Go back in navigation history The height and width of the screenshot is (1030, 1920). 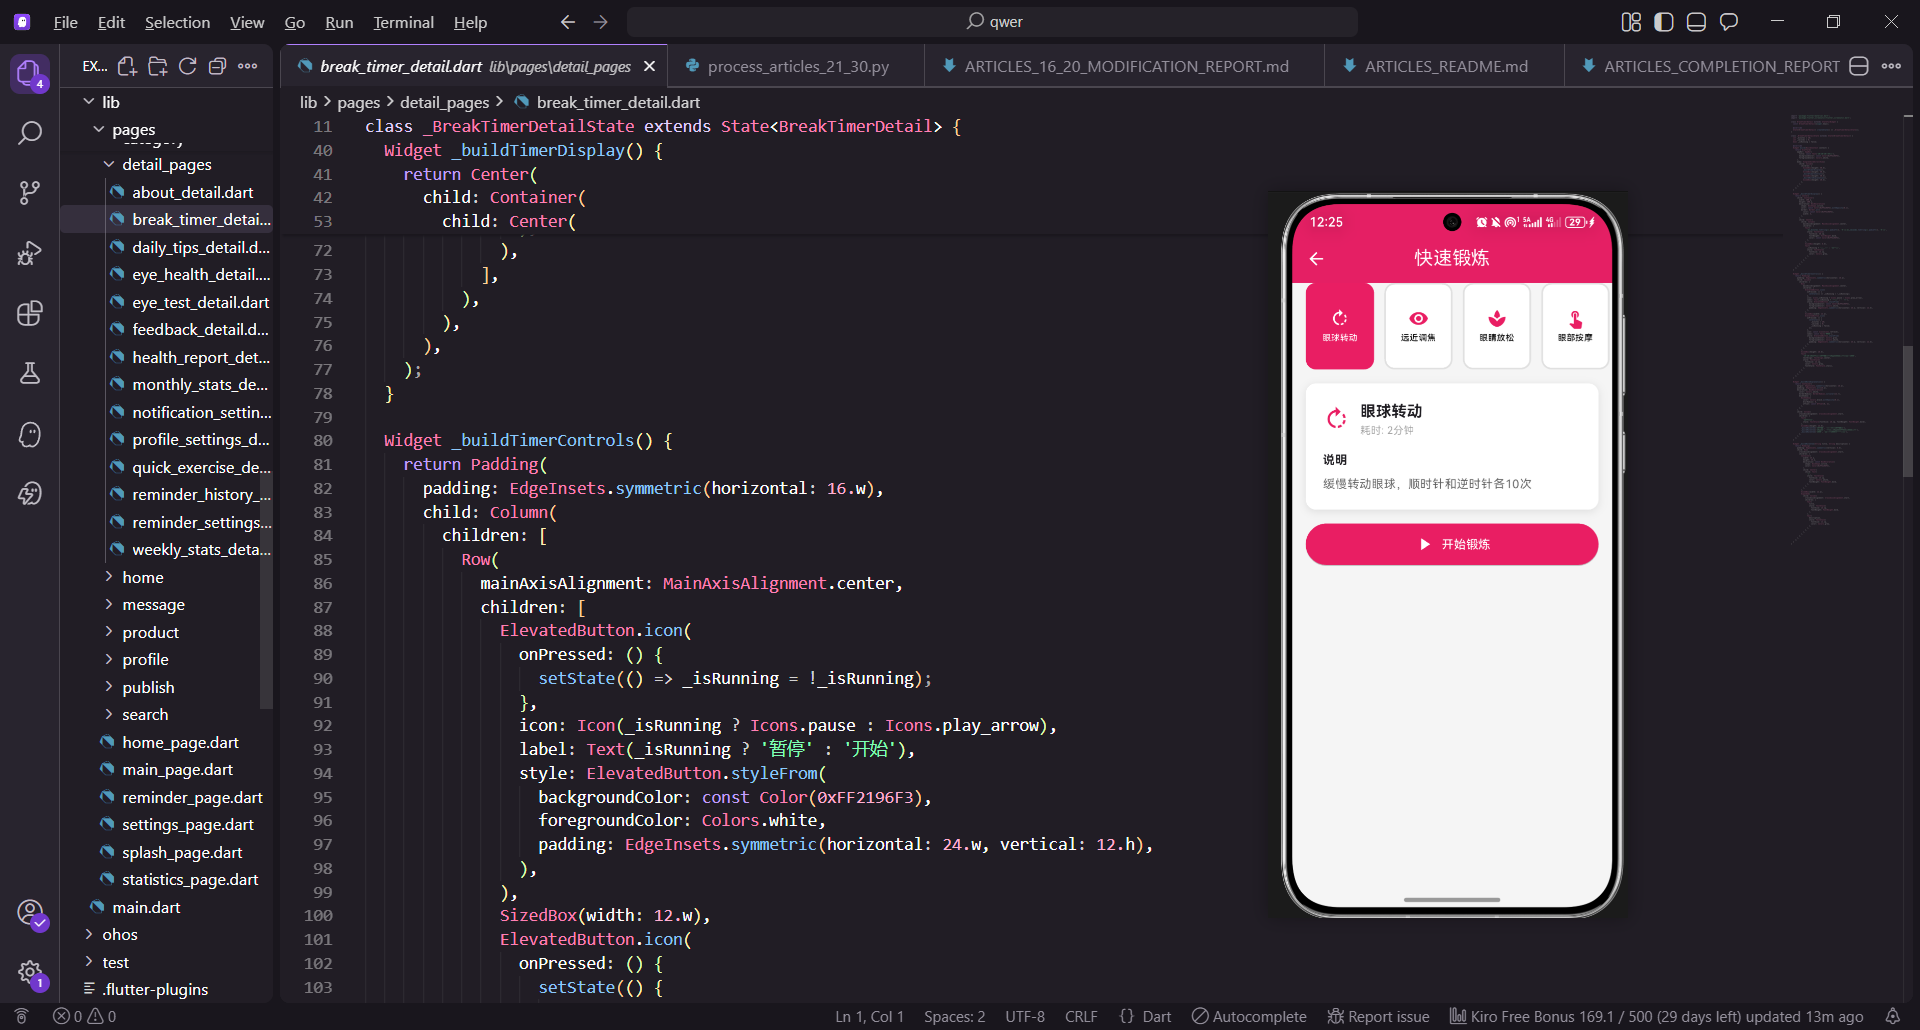[568, 21]
